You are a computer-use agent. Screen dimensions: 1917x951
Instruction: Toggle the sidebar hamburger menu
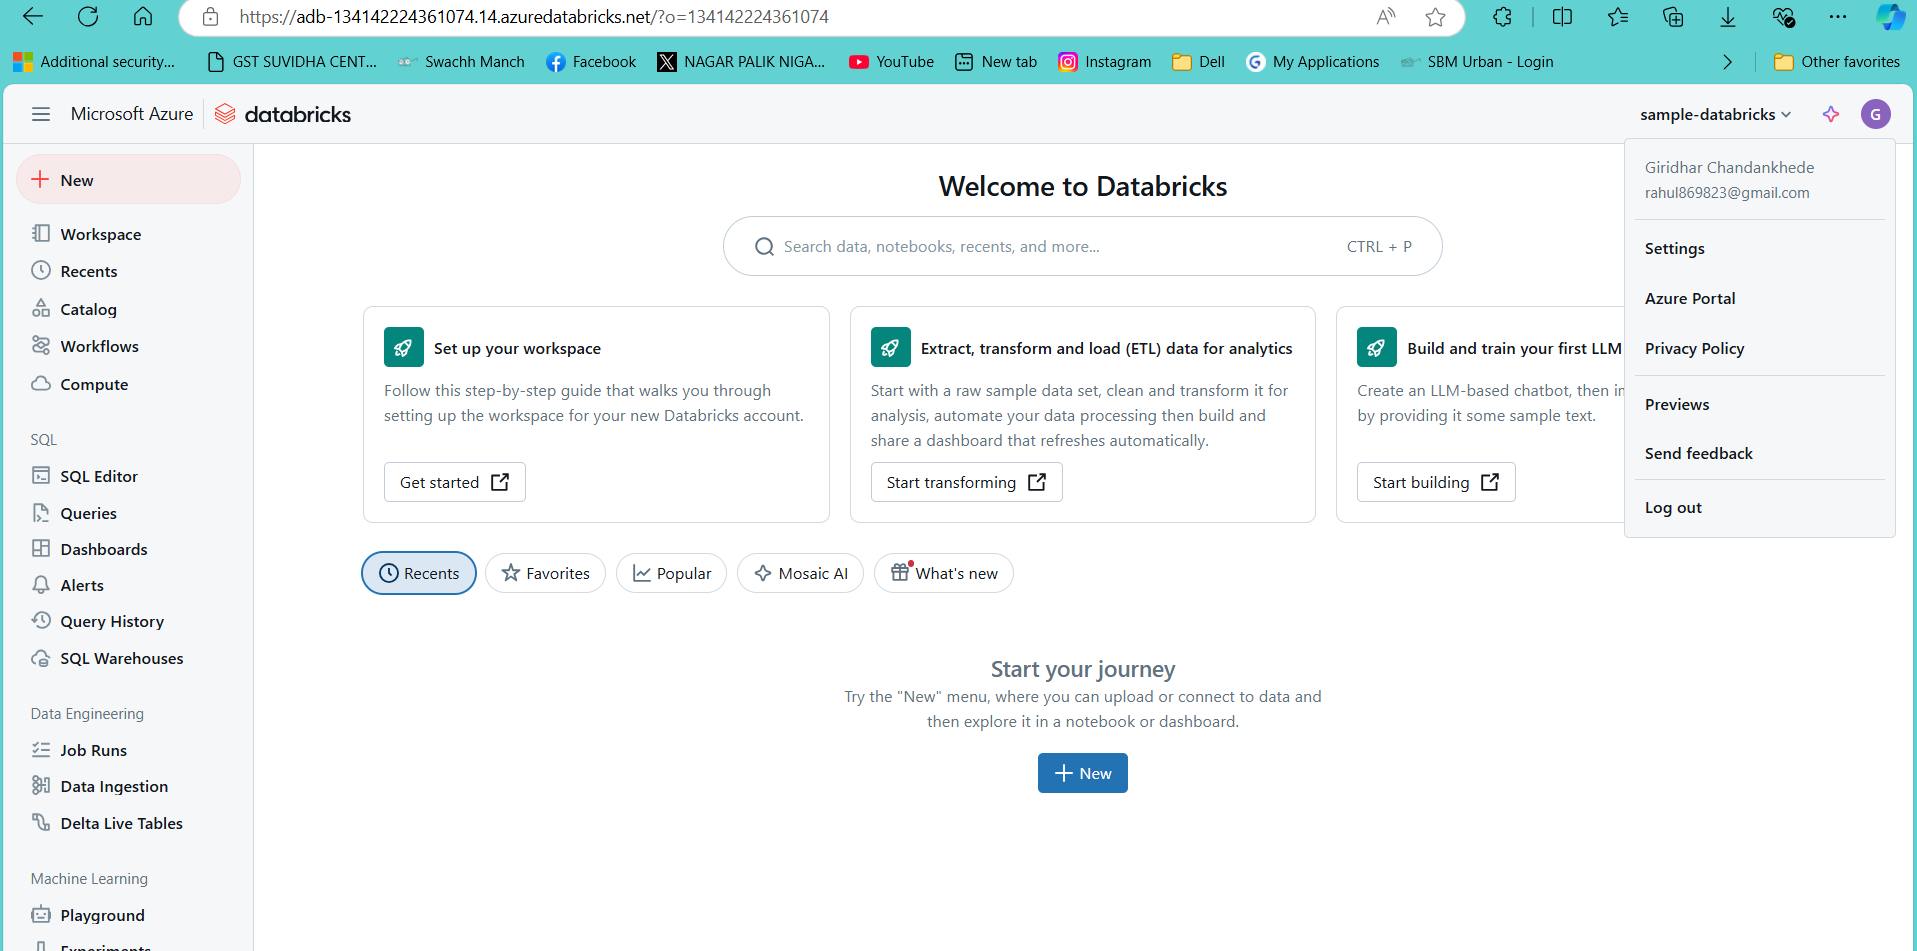(x=41, y=114)
